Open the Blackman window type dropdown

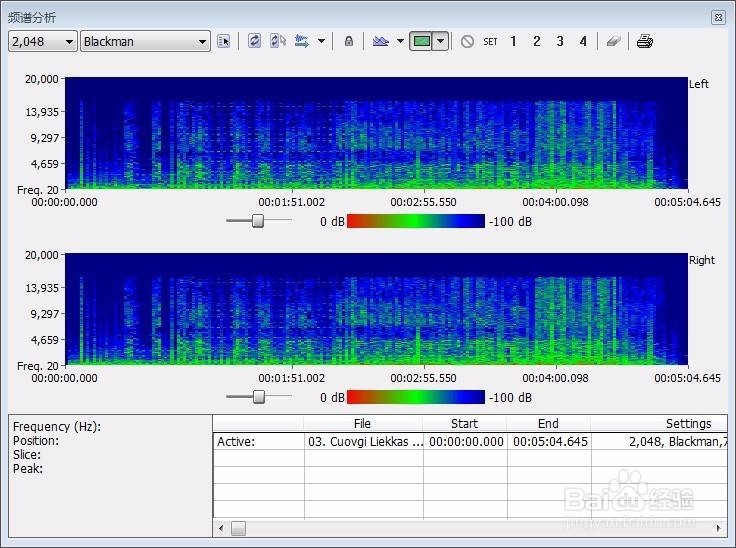click(x=145, y=41)
